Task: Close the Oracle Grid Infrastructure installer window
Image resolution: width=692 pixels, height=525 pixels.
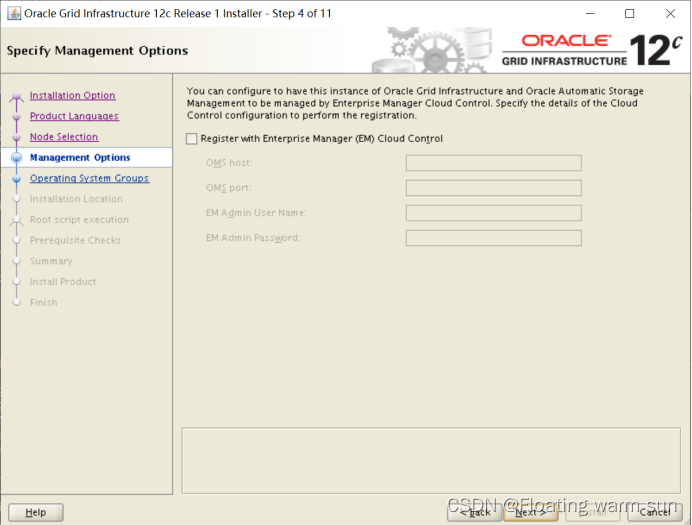Action: (670, 14)
